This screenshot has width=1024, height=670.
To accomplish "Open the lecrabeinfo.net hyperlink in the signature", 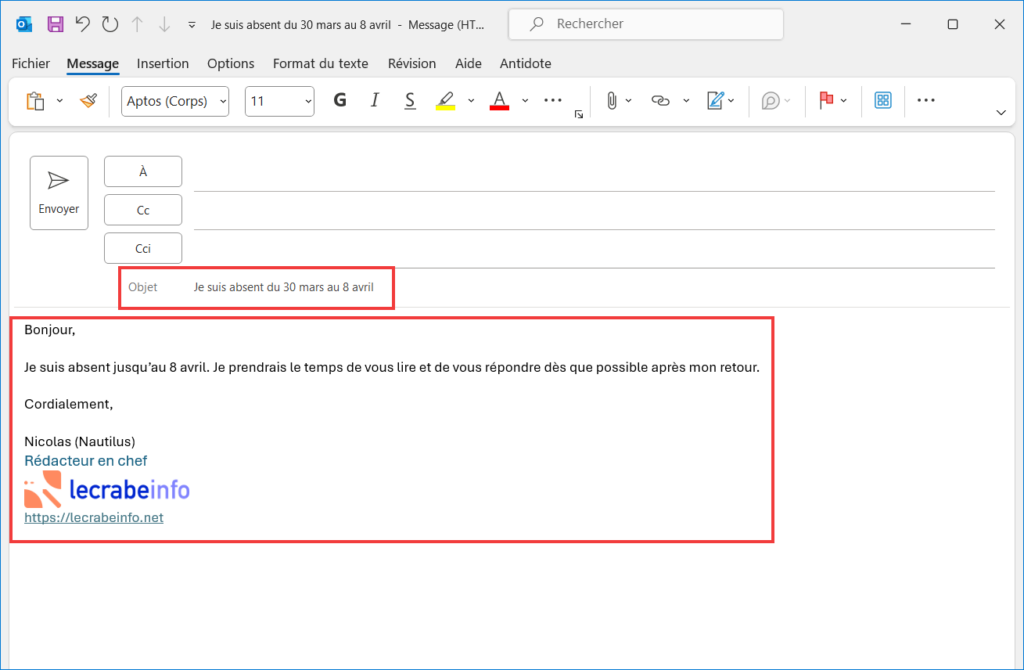I will point(93,517).
